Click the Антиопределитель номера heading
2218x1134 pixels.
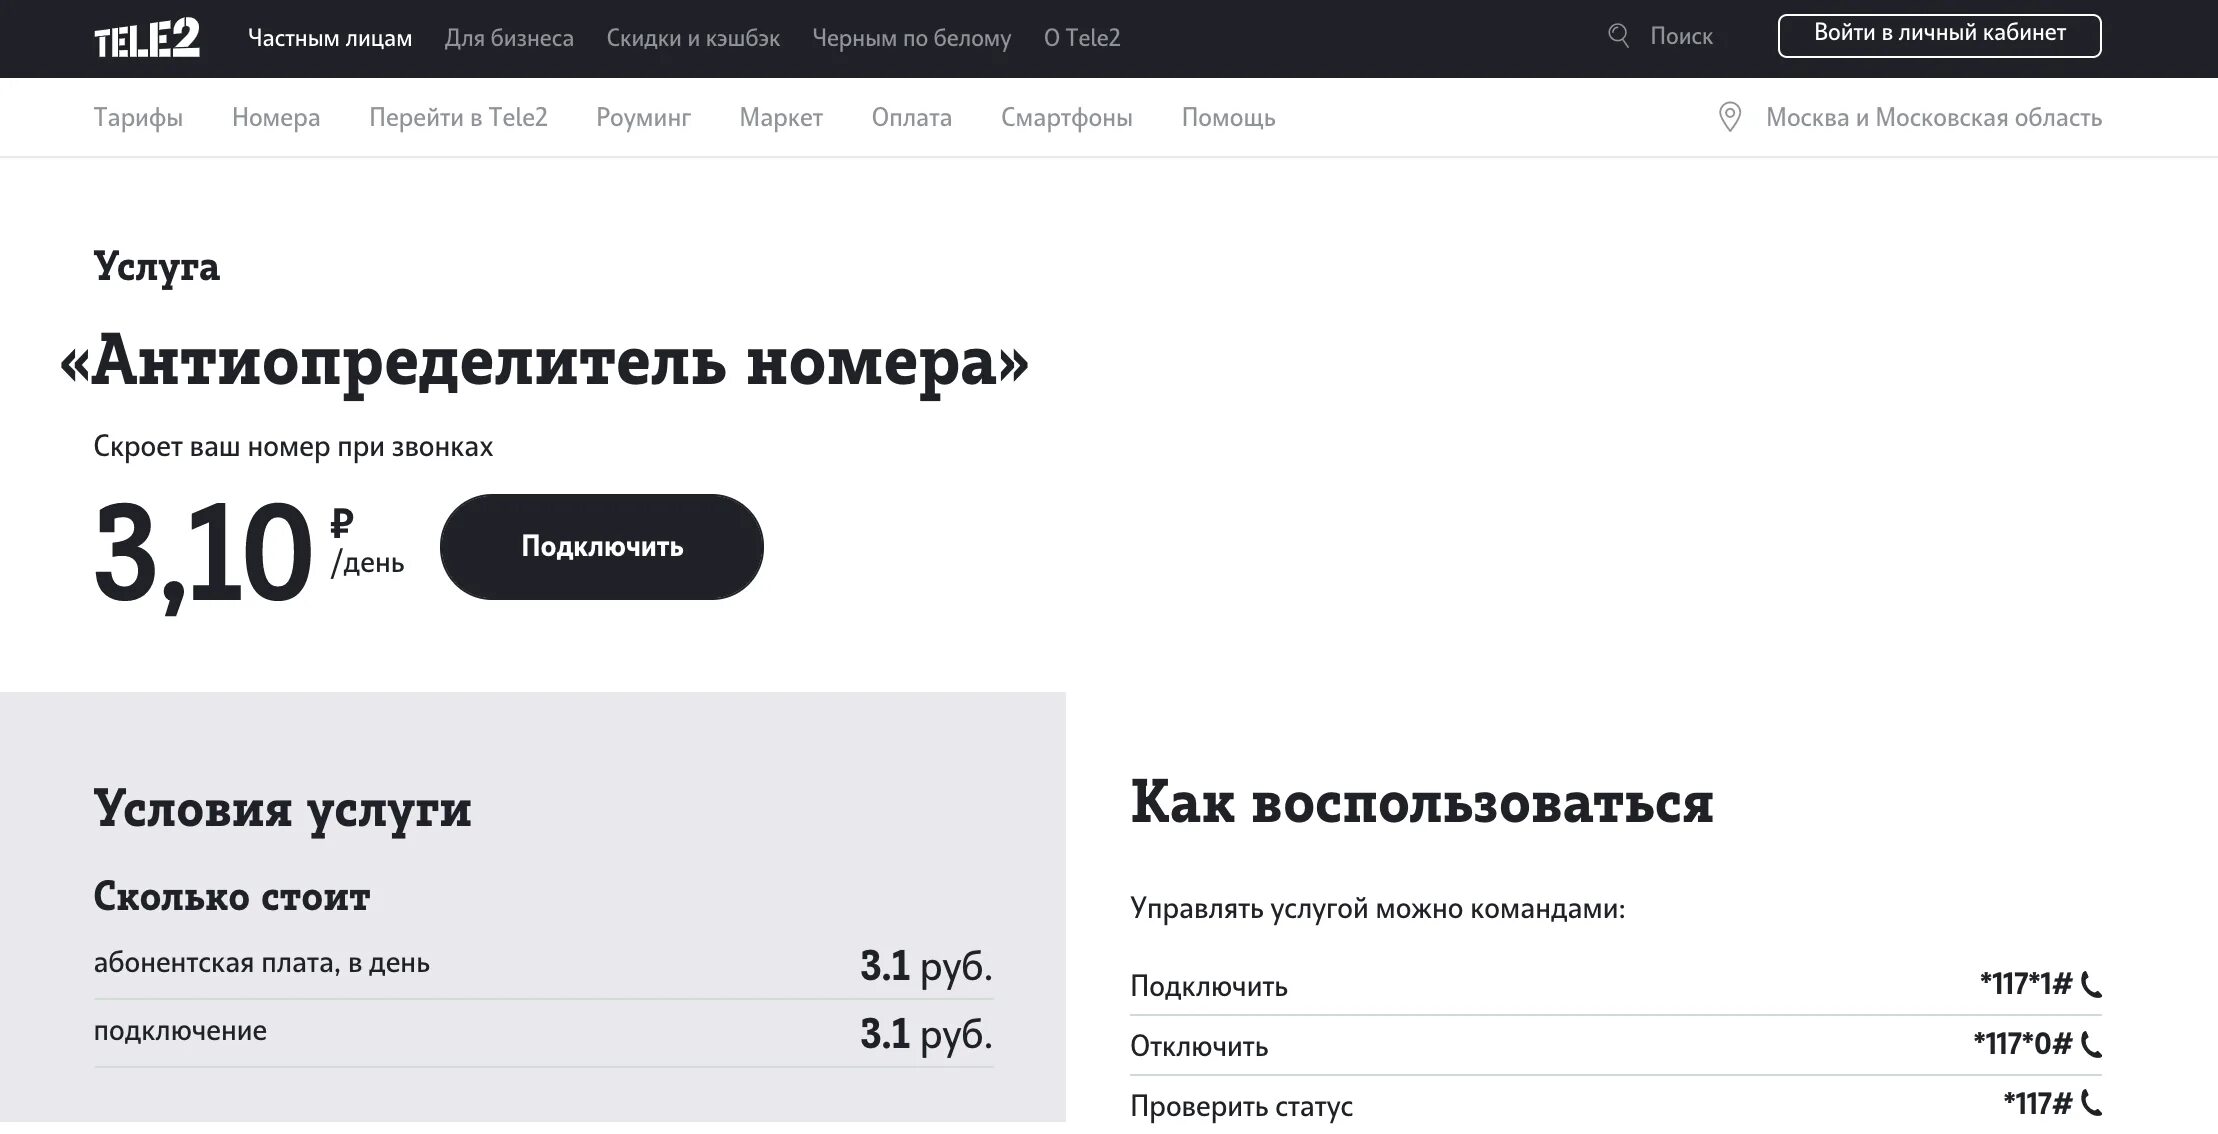(x=545, y=362)
